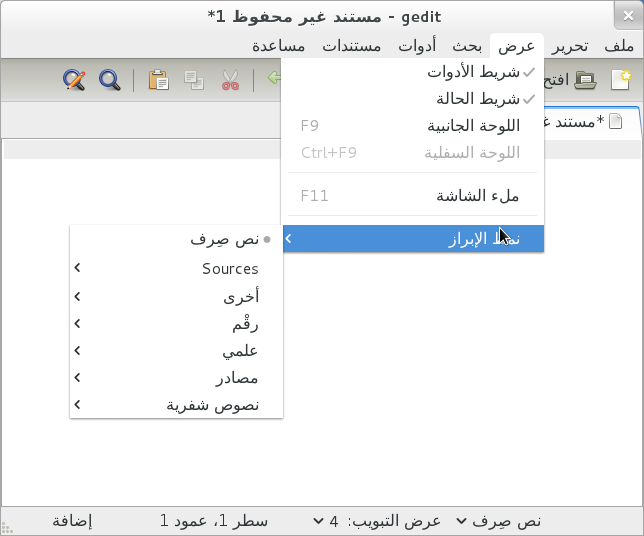The width and height of the screenshot is (644, 536).
Task: Click the Find and Replace toolbar icon
Action: coord(73,81)
